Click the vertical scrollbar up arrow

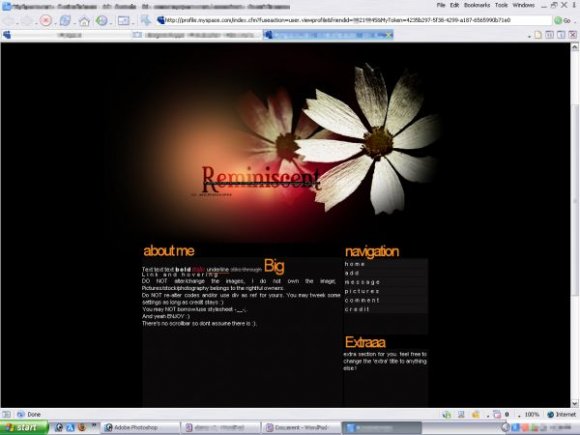pyautogui.click(x=575, y=47)
